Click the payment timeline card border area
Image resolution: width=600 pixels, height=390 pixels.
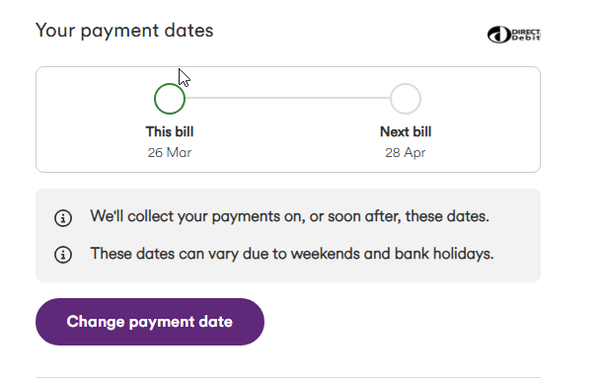coord(288,119)
